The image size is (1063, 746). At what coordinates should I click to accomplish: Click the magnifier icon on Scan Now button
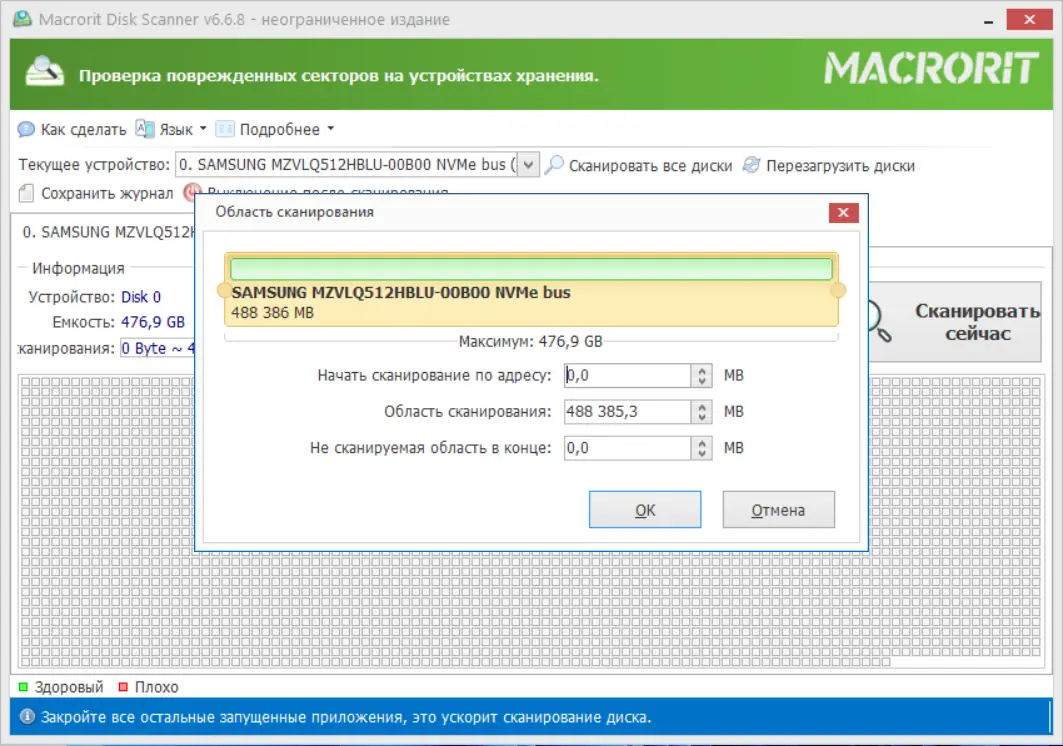(x=880, y=323)
